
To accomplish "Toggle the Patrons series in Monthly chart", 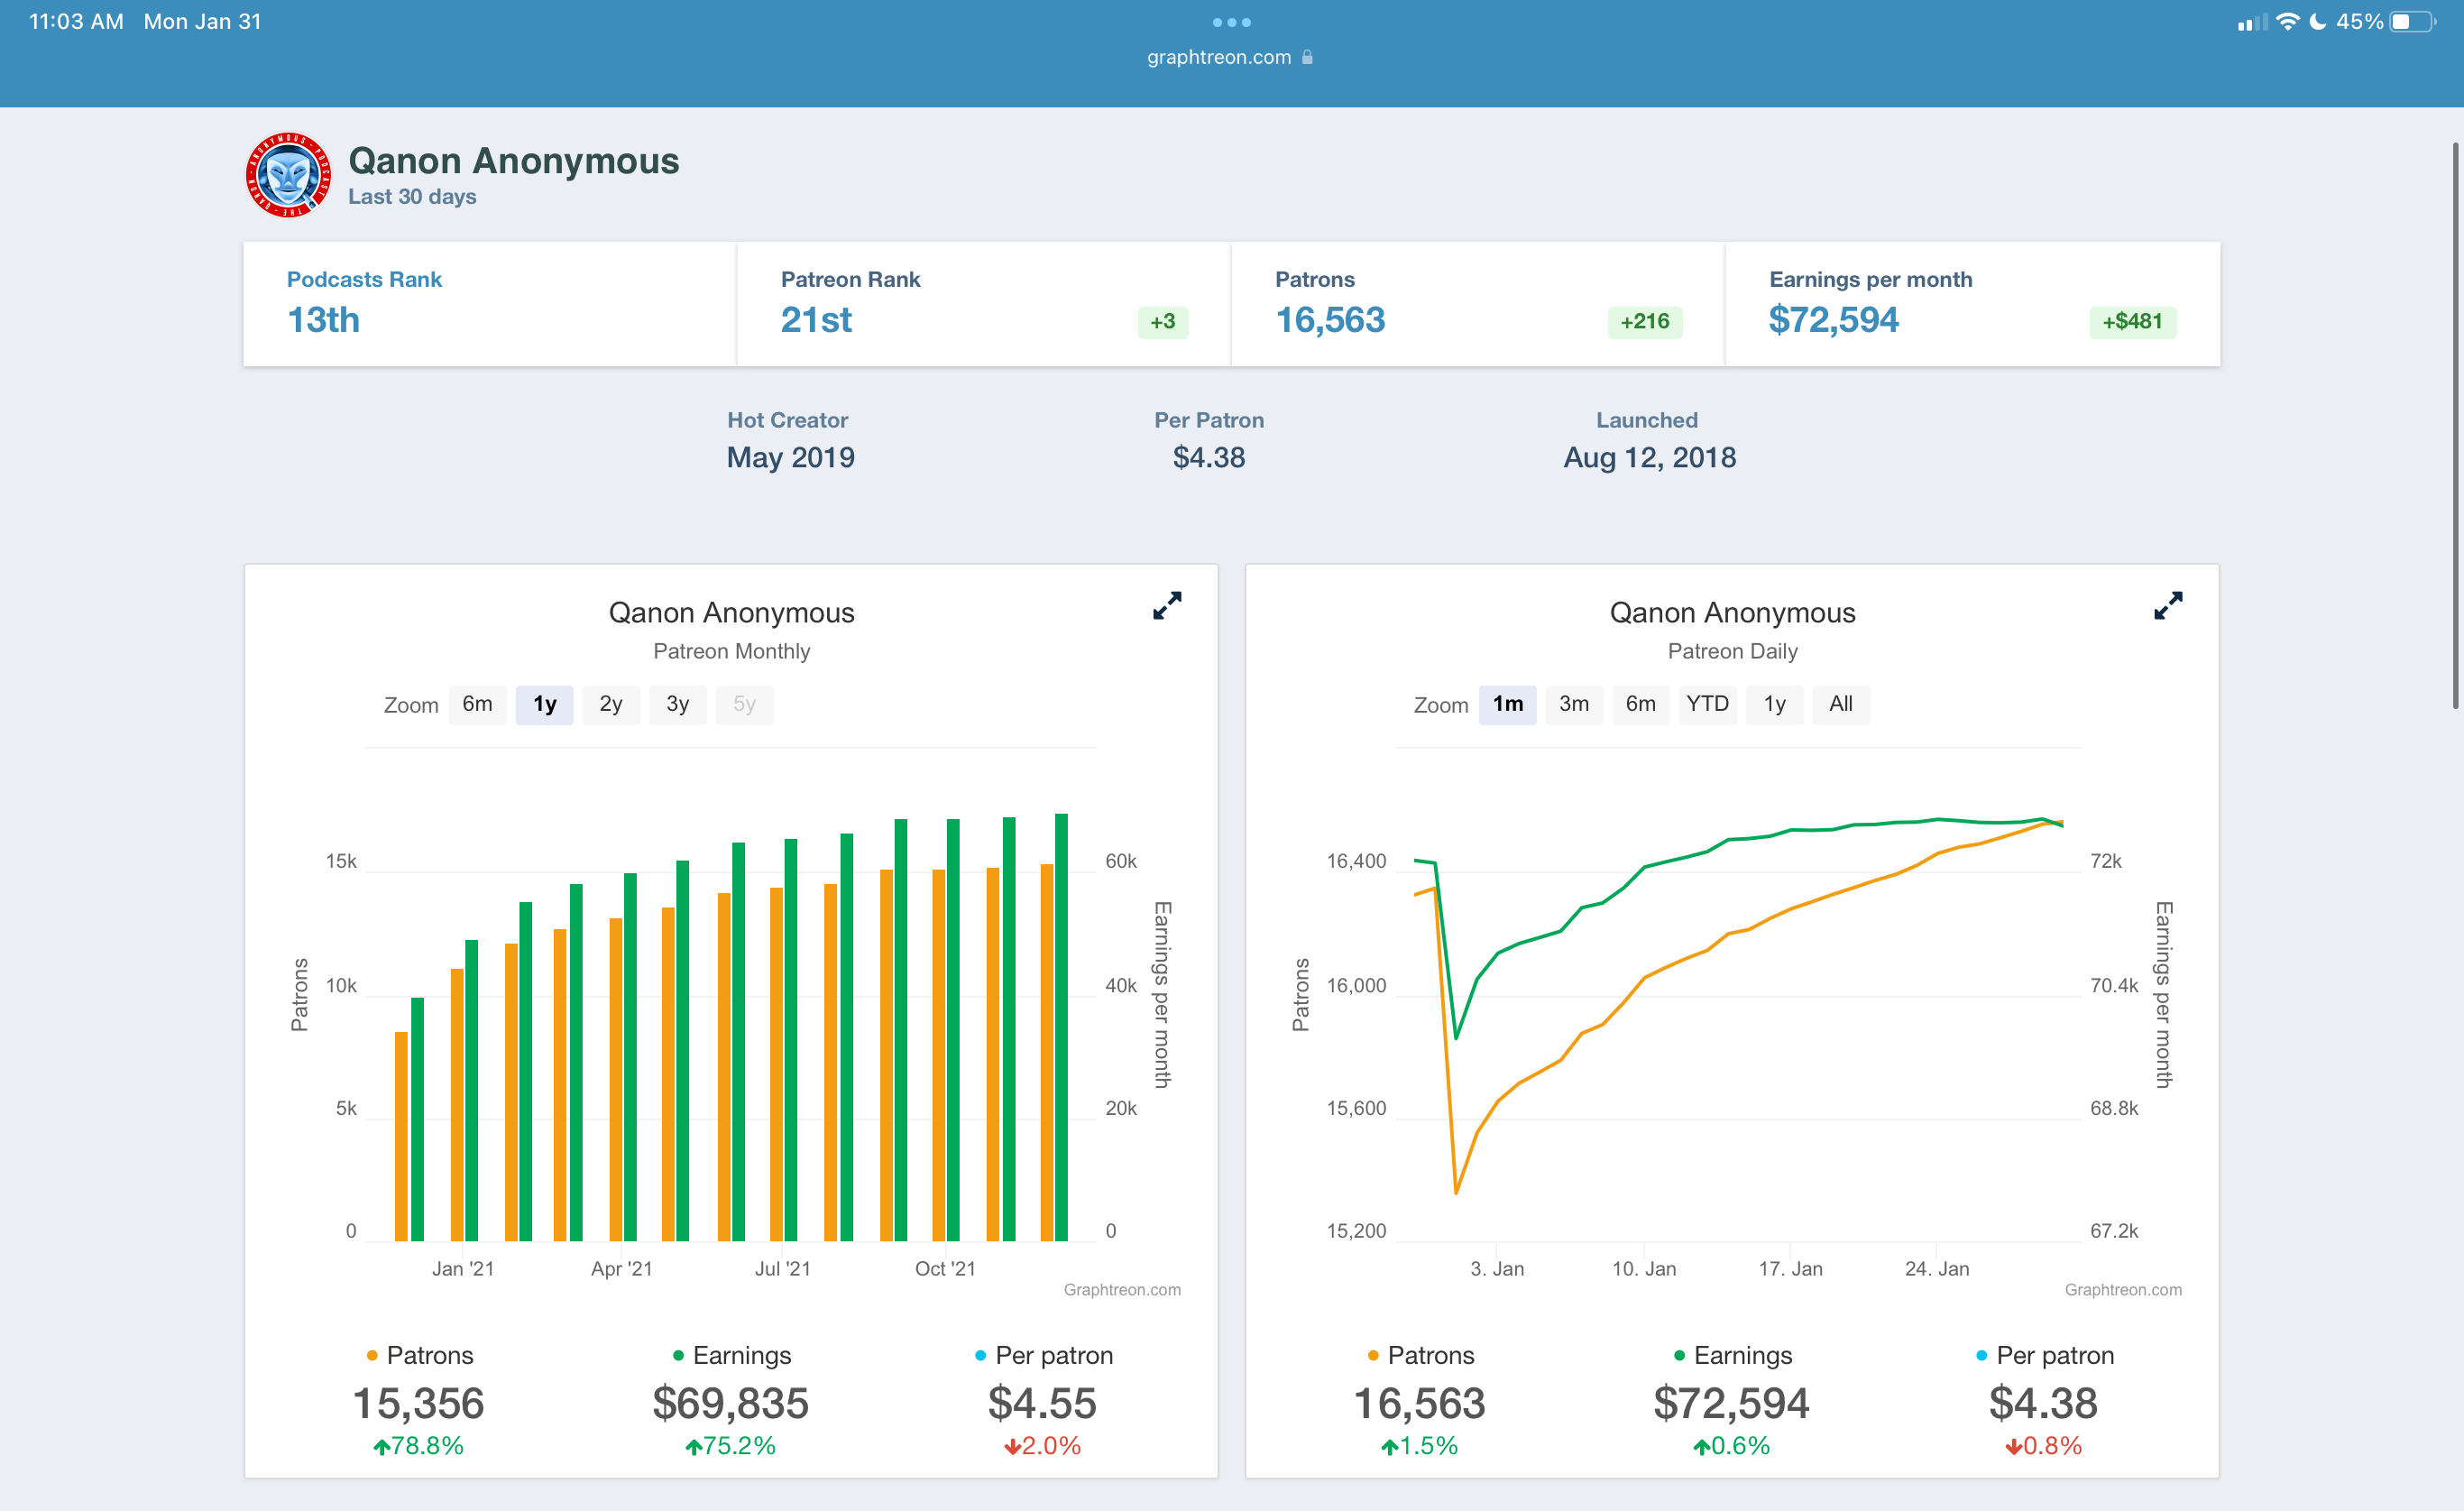I will pos(420,1355).
